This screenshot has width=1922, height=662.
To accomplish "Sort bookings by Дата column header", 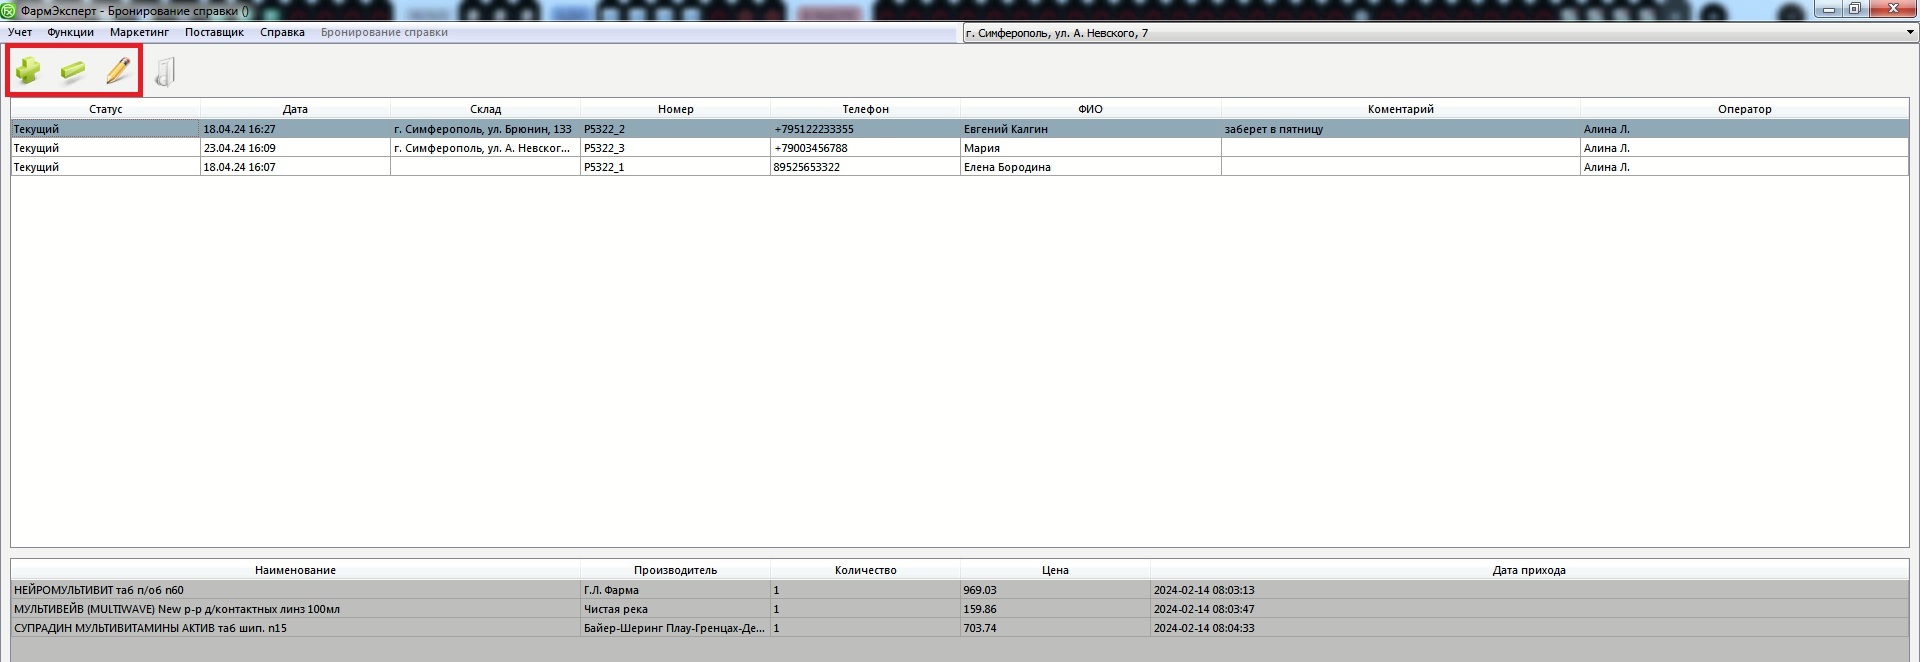I will (x=295, y=109).
